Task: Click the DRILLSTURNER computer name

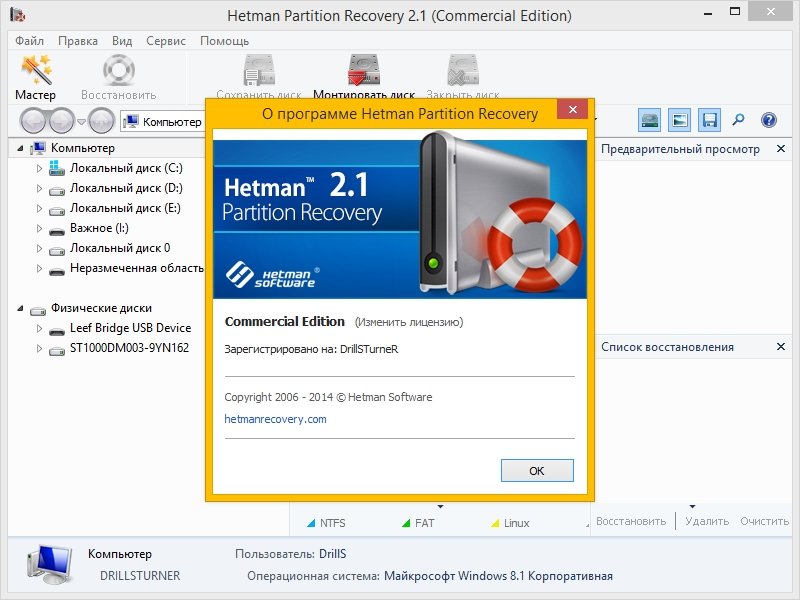Action: coord(140,576)
